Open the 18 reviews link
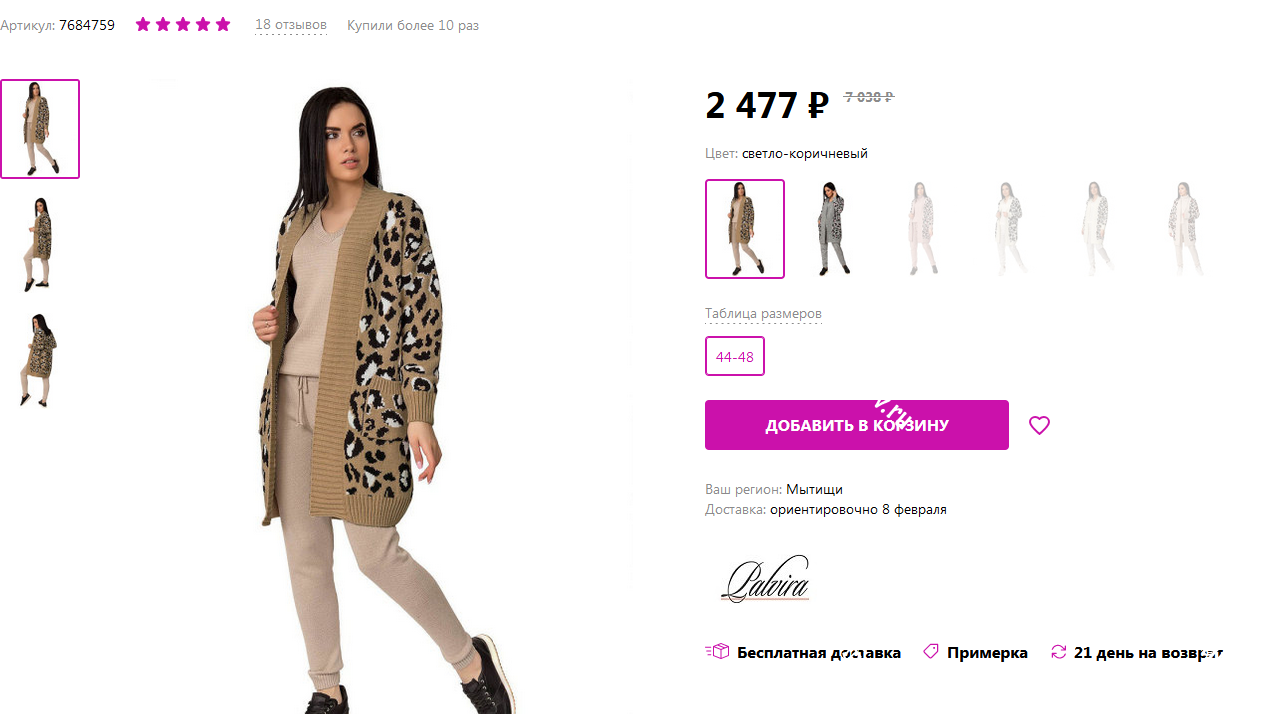 point(290,24)
